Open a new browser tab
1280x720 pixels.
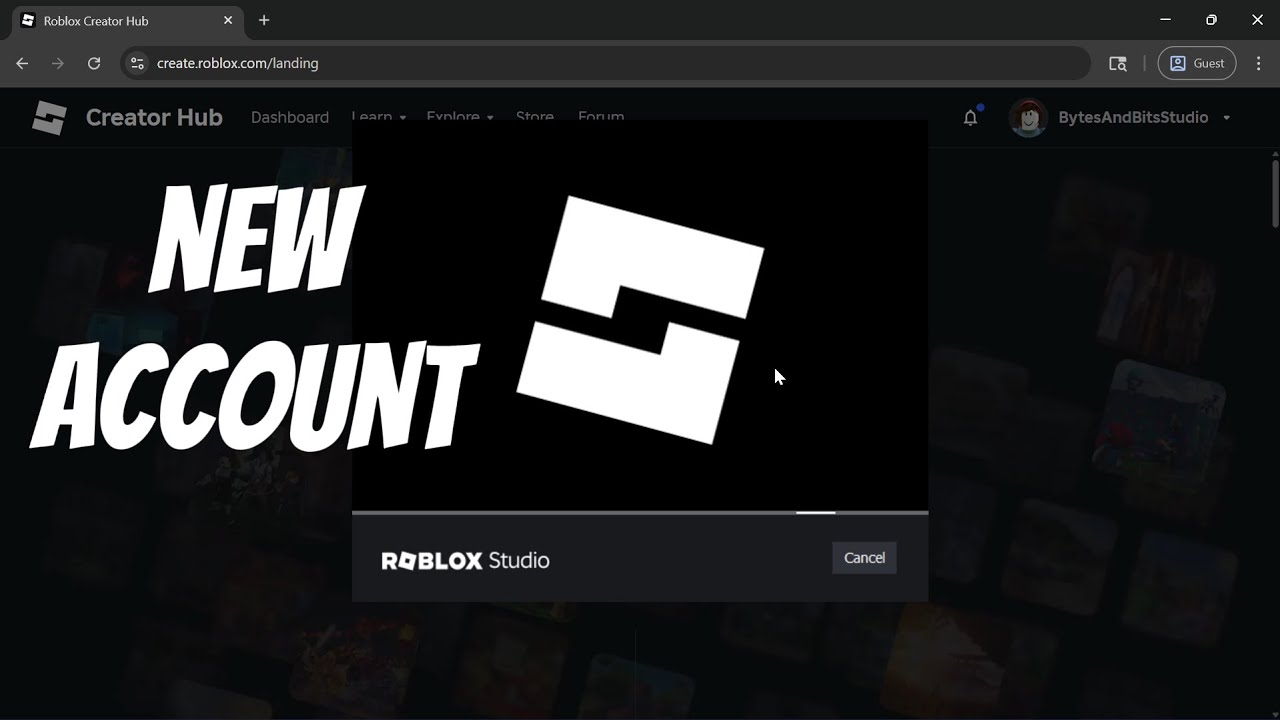pyautogui.click(x=264, y=20)
